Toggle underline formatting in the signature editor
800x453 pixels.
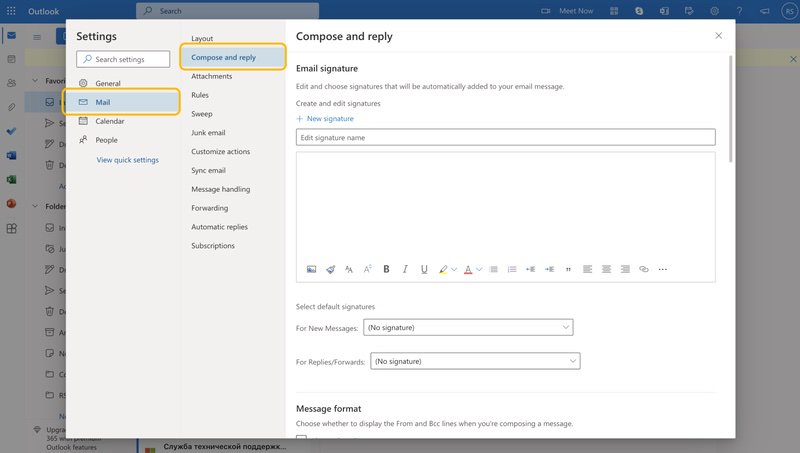click(424, 269)
